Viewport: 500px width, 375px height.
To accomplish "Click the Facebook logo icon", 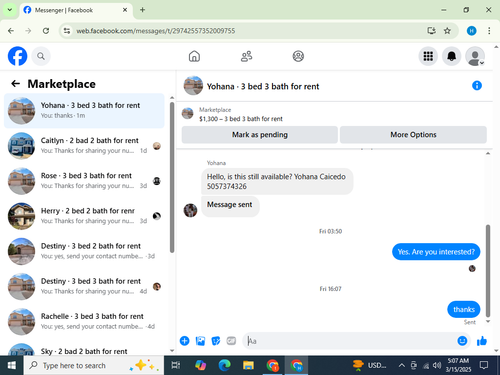I will pyautogui.click(x=17, y=56).
